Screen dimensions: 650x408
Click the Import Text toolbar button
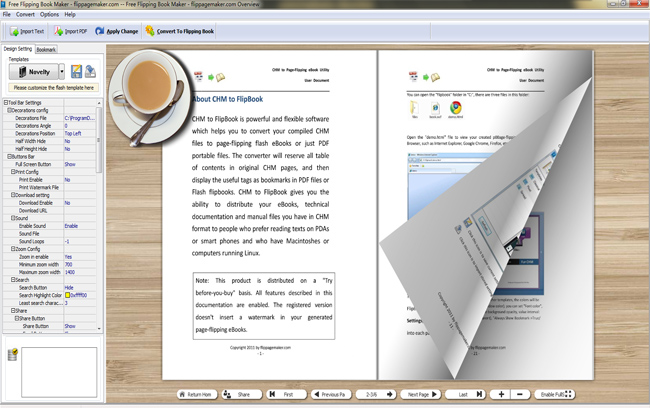click(x=27, y=31)
